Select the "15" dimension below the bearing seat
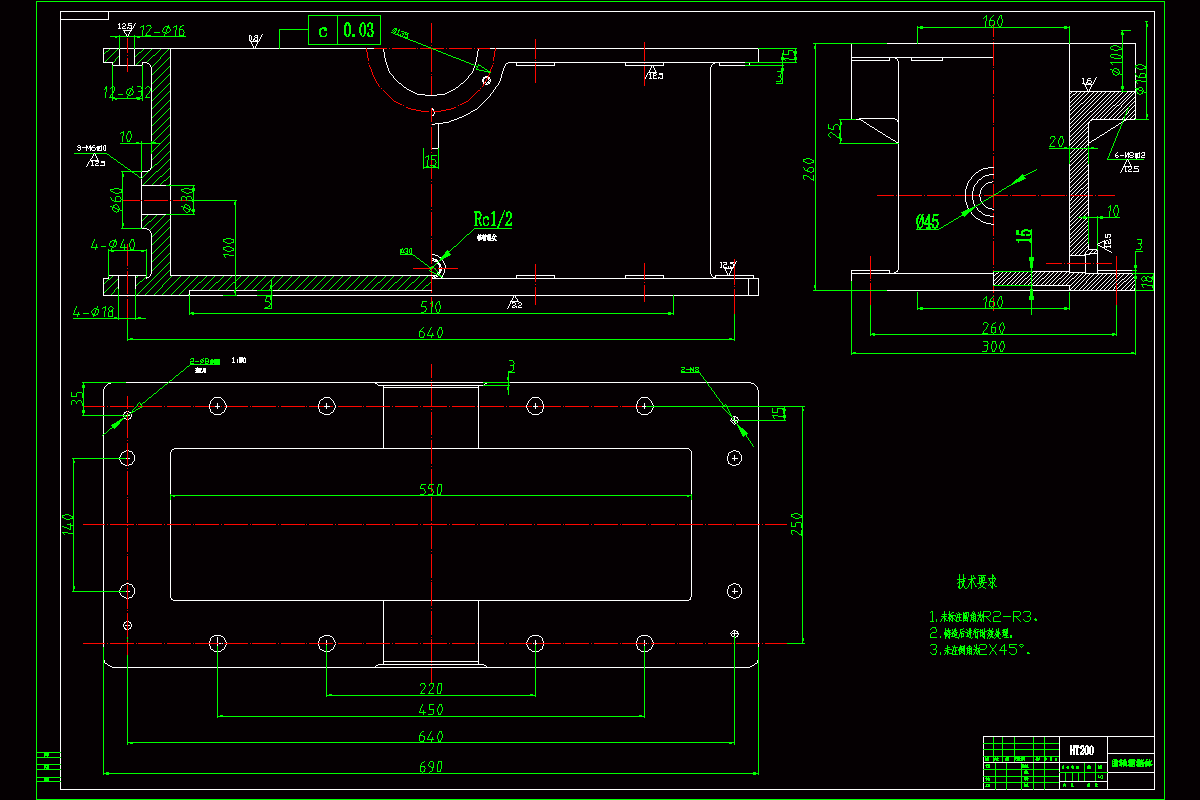Image resolution: width=1200 pixels, height=800 pixels. [430, 160]
